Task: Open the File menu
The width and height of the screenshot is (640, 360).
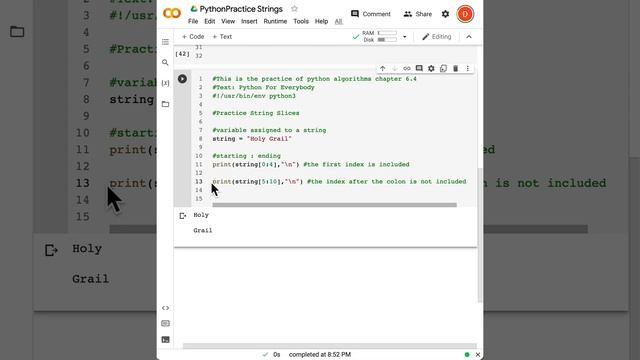Action: click(193, 21)
